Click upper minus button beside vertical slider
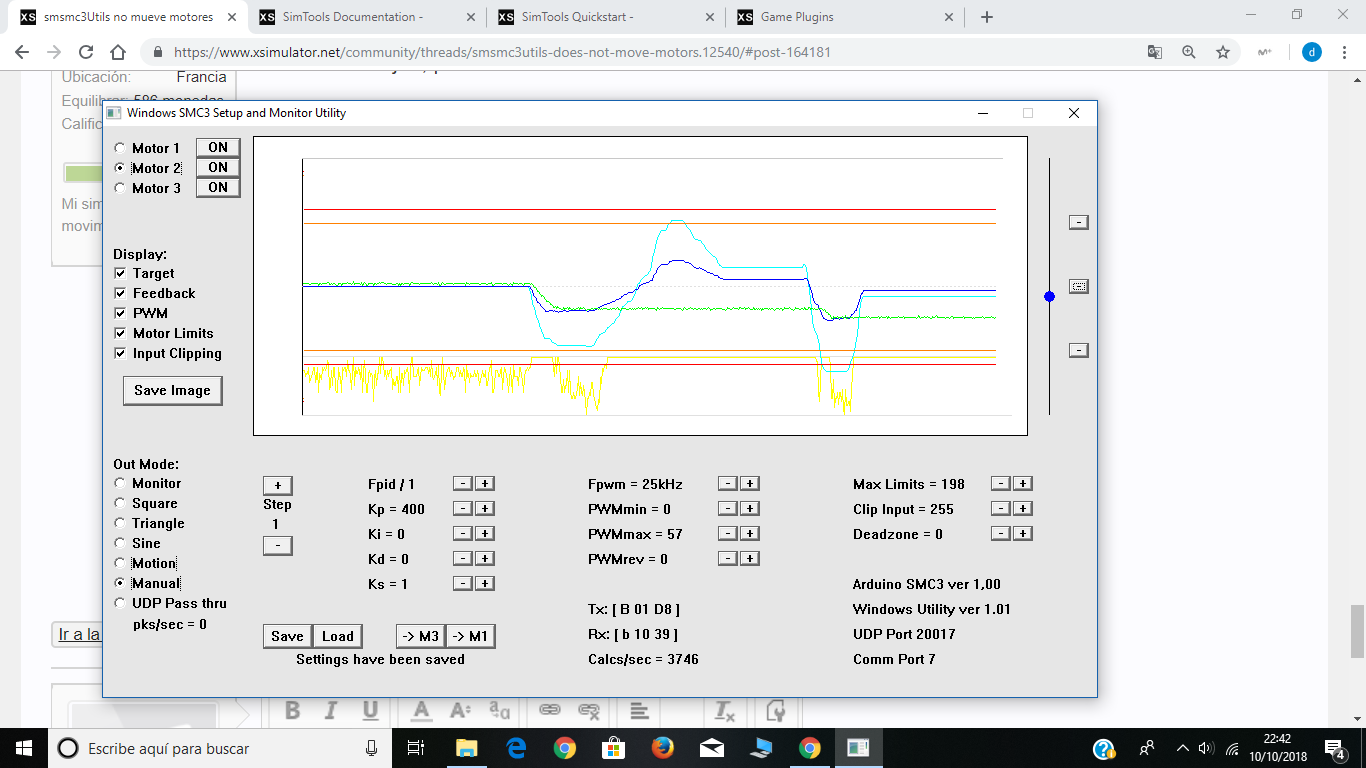 click(1078, 222)
